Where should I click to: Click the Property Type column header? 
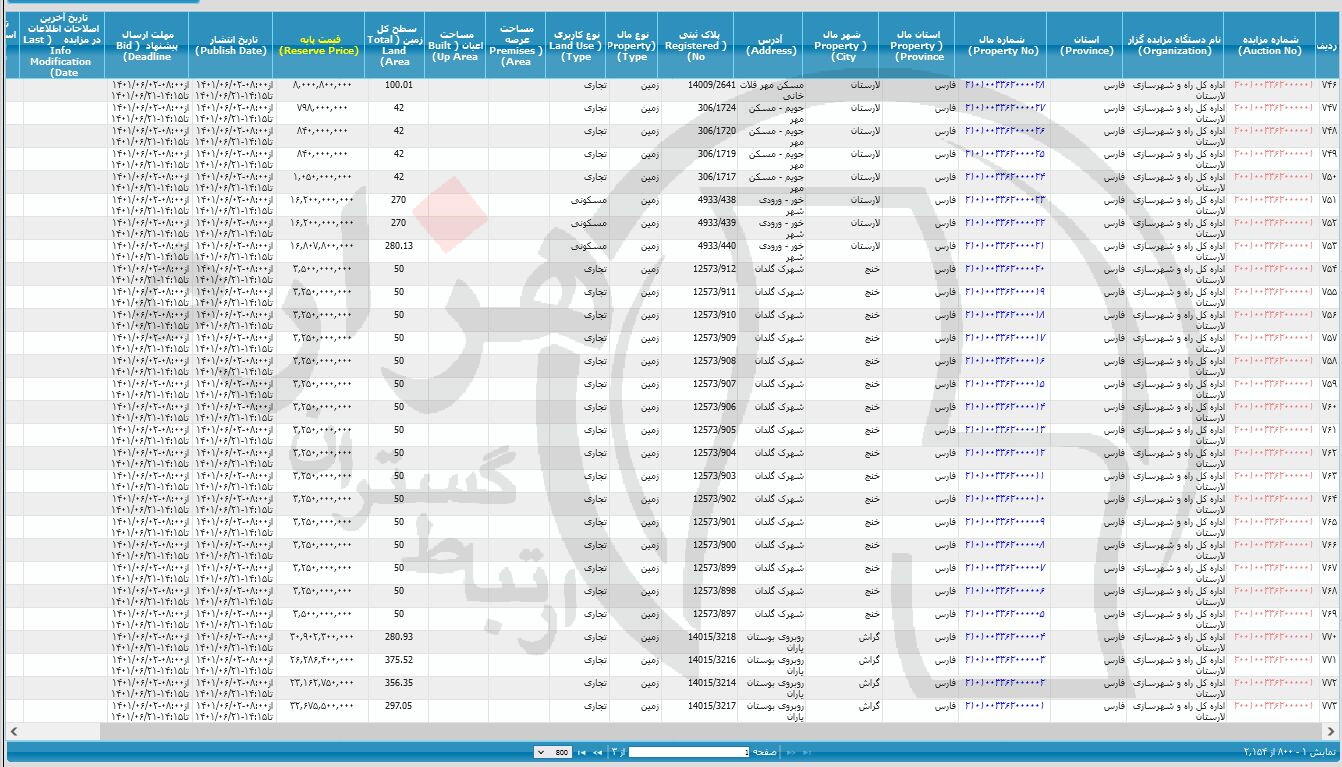point(634,45)
